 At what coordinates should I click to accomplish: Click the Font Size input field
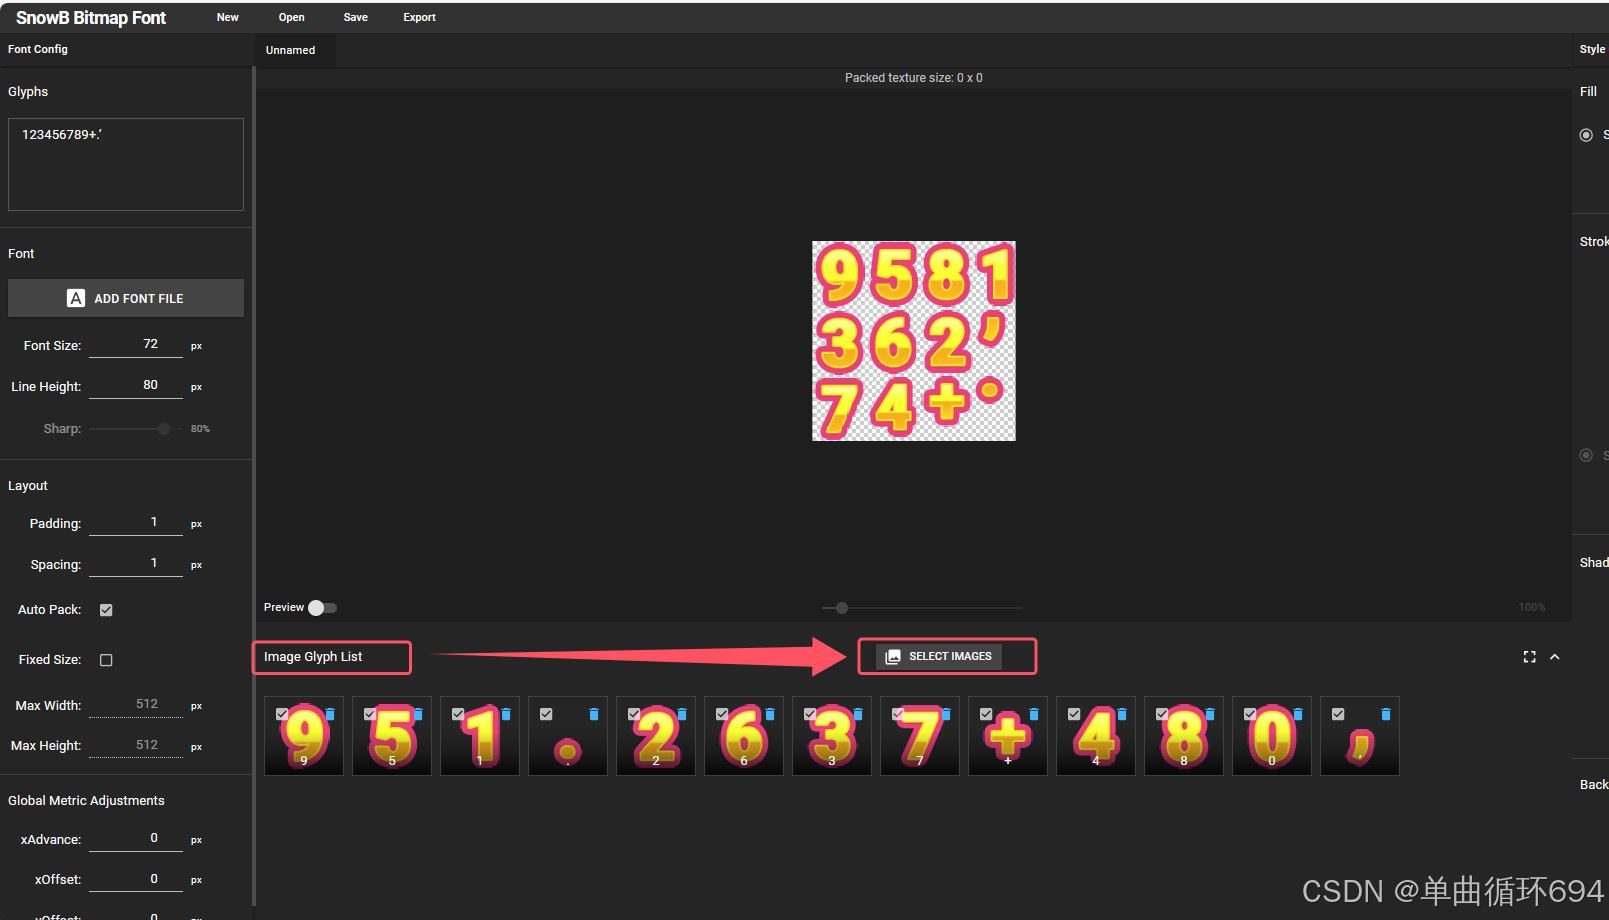pos(136,345)
